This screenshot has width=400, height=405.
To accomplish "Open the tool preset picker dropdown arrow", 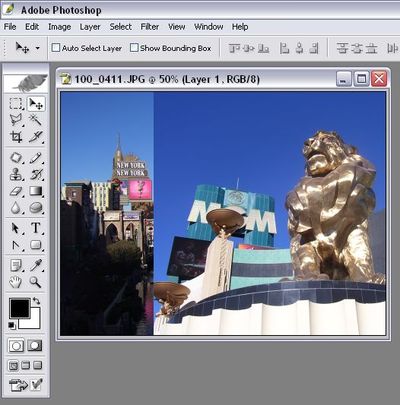I will (x=38, y=48).
